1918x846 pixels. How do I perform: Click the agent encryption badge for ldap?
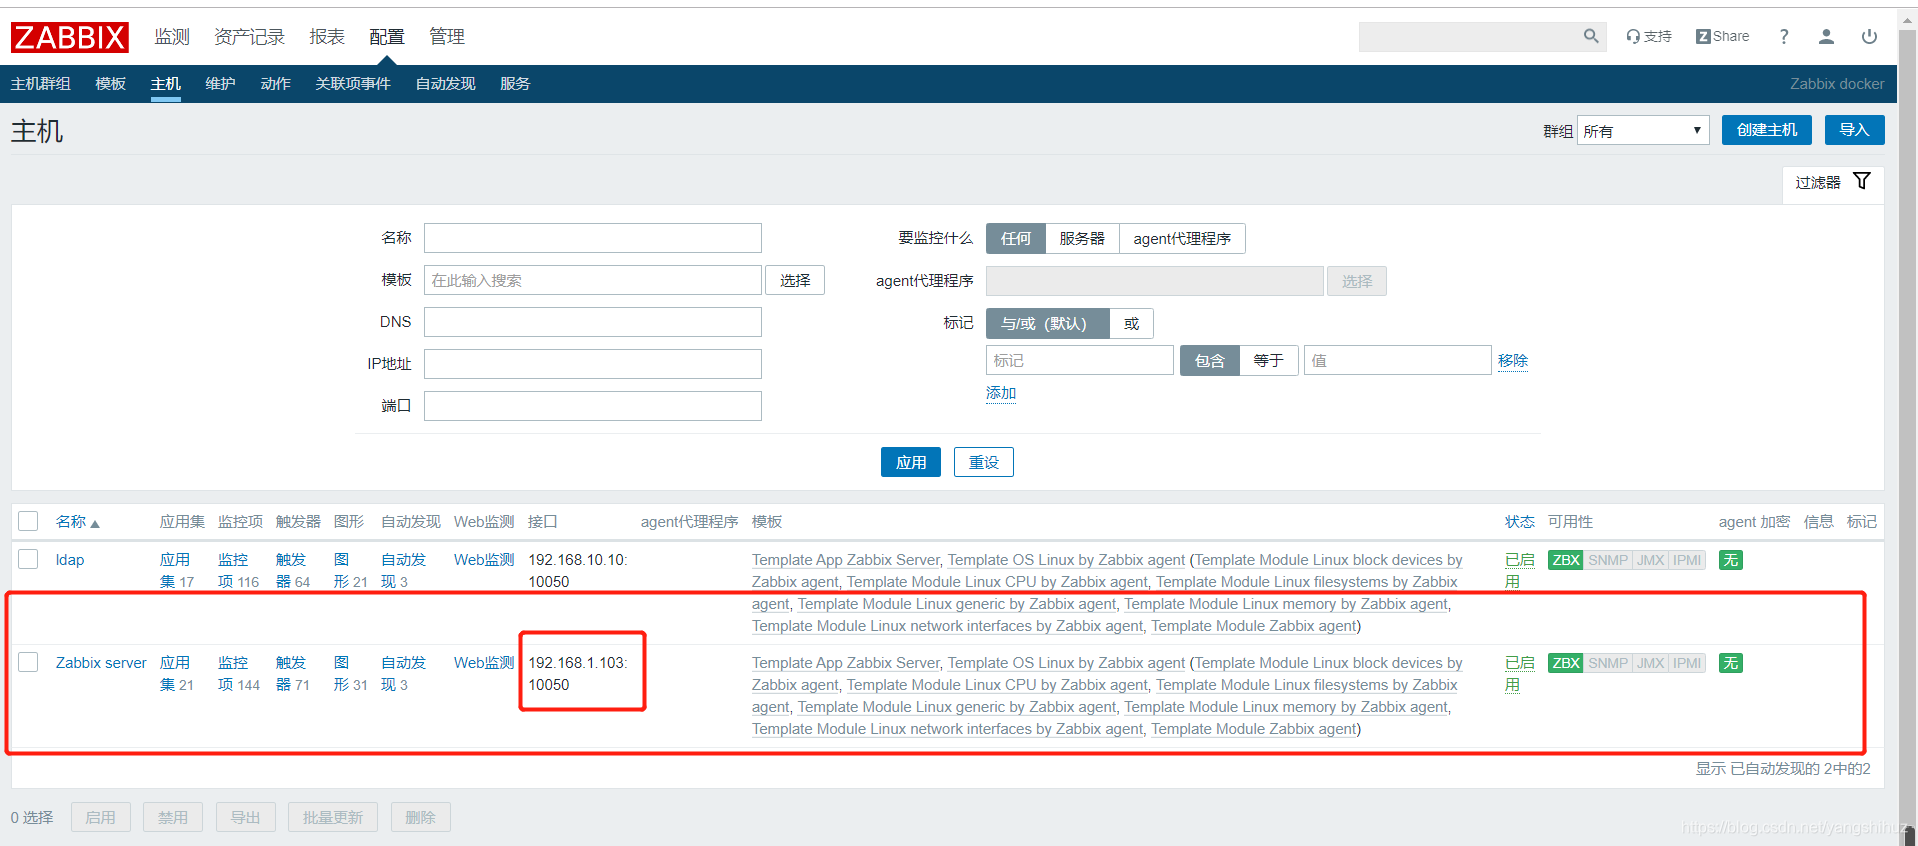click(x=1730, y=560)
